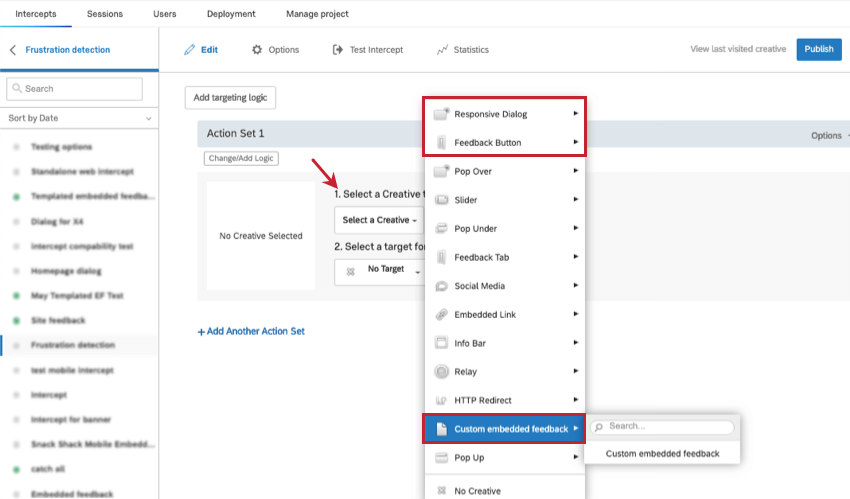Choose Pop Over from creative menu
The image size is (850, 499).
[473, 171]
